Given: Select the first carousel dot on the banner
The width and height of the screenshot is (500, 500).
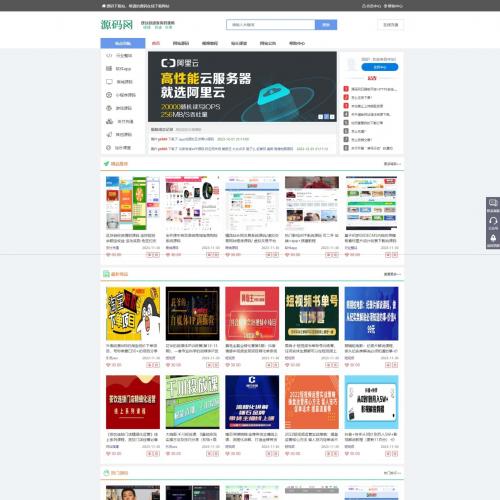Looking at the screenshot, I should click(320, 117).
